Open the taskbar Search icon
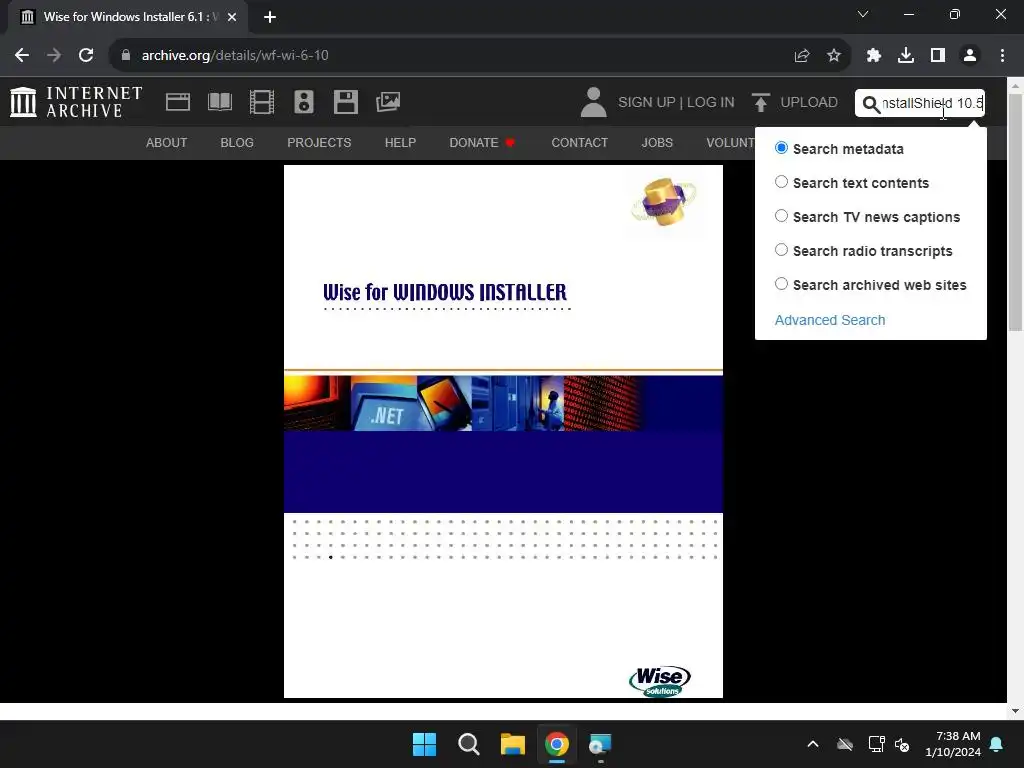This screenshot has width=1024, height=768. (469, 744)
